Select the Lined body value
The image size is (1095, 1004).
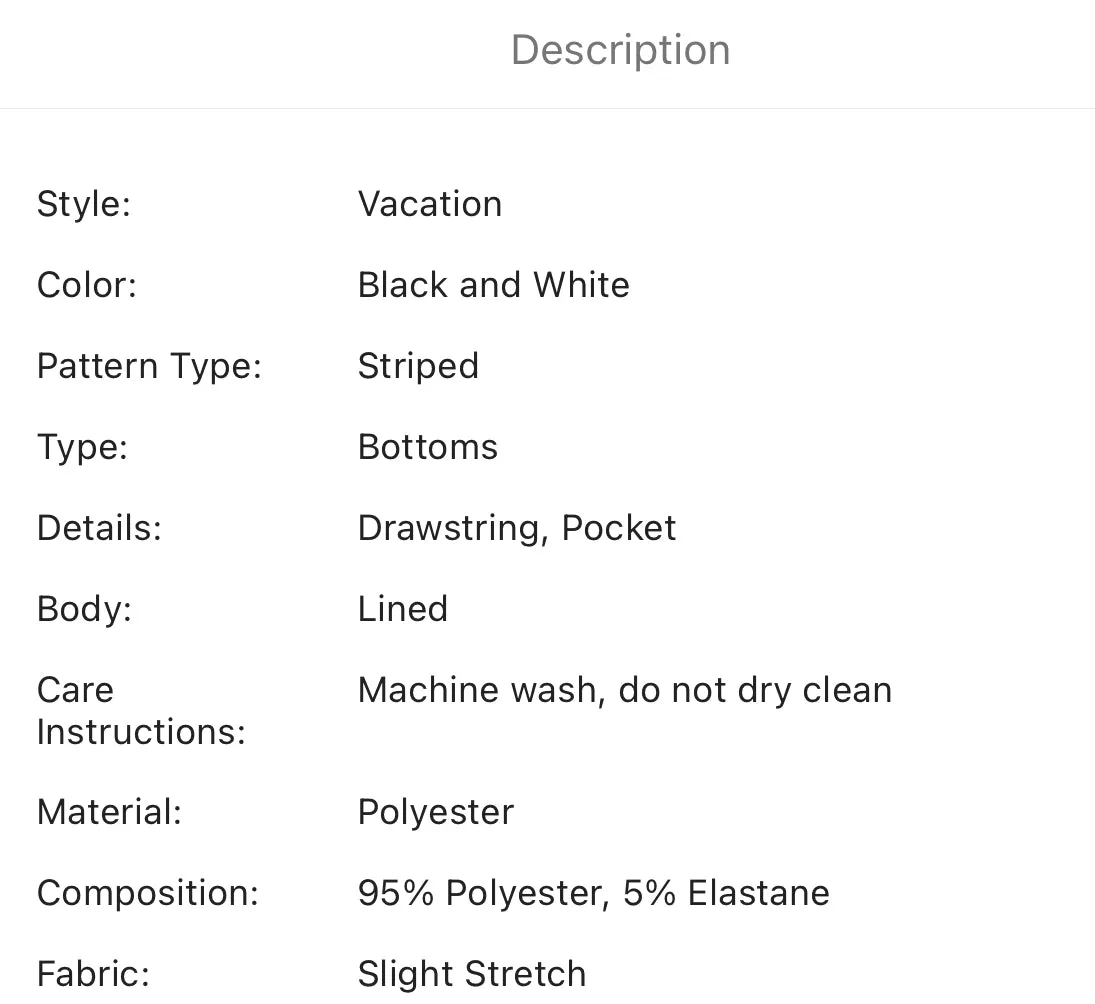(402, 609)
